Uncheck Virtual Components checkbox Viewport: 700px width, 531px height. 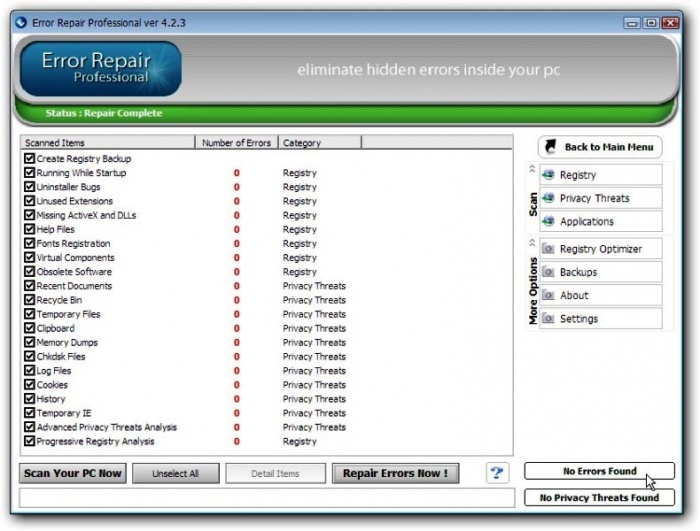(x=29, y=257)
